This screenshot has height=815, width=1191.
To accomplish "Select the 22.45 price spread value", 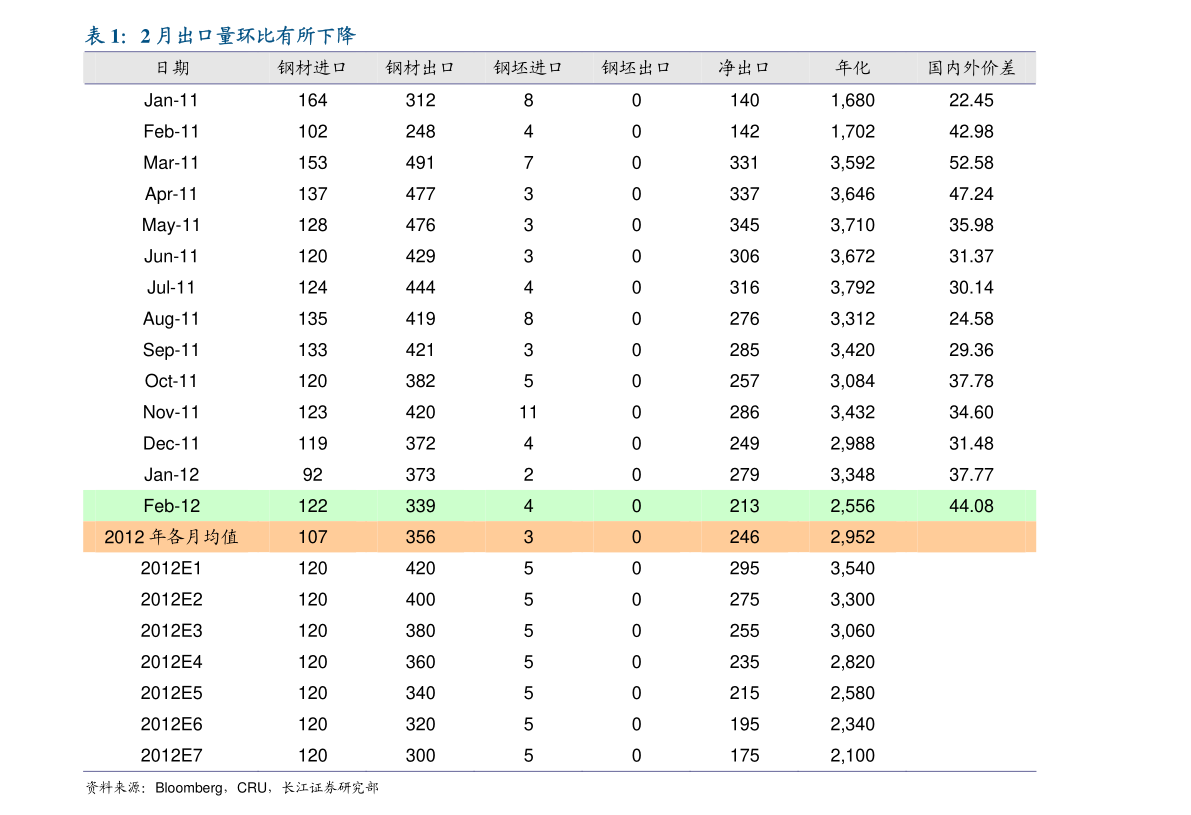I will coord(971,100).
